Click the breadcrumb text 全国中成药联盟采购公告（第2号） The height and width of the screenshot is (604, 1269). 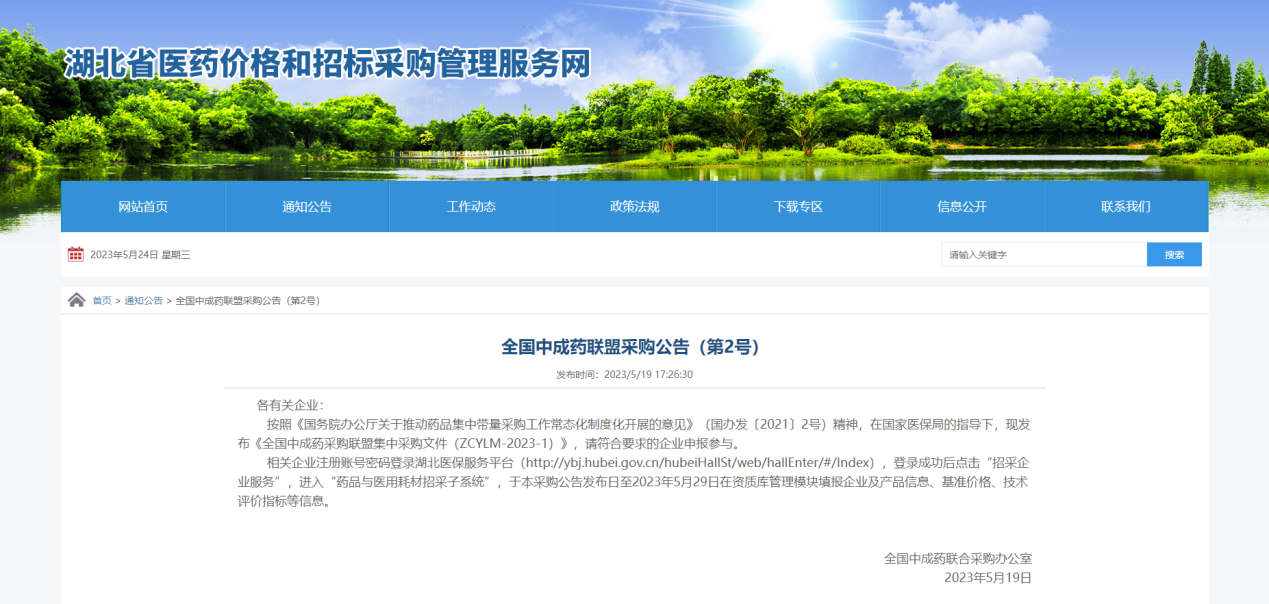247,301
